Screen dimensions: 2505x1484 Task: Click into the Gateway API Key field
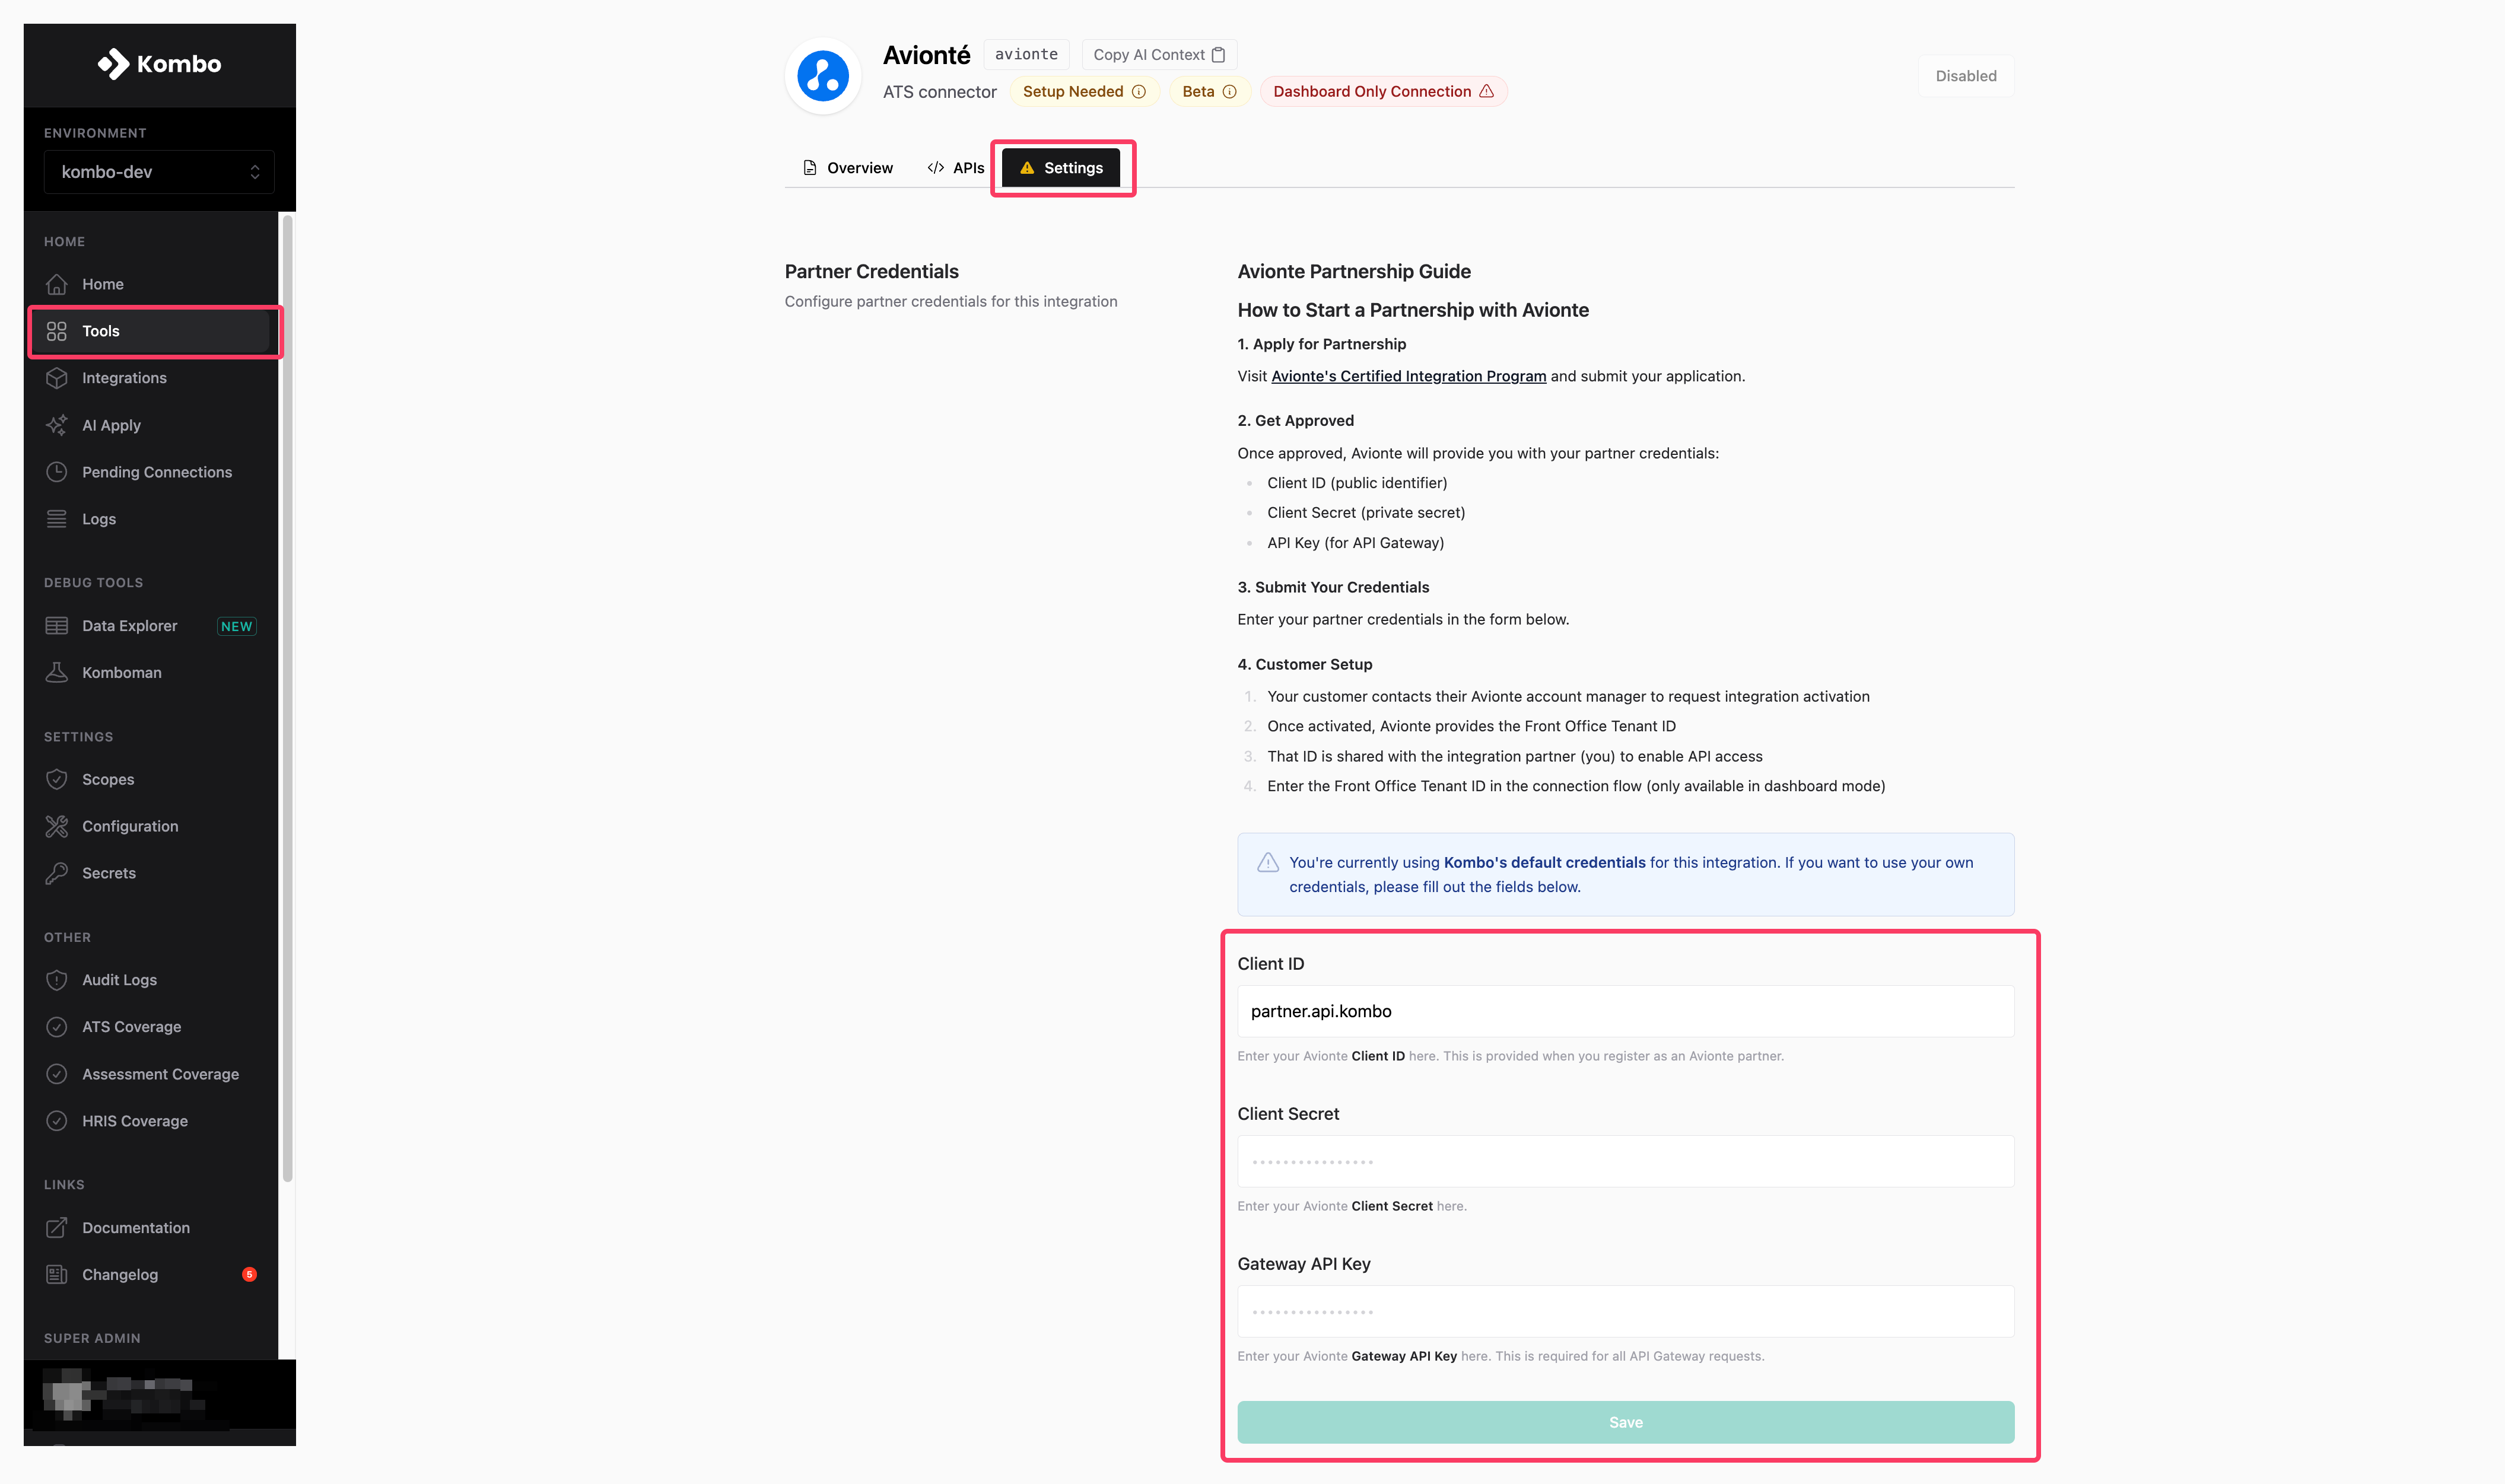pos(1625,1311)
